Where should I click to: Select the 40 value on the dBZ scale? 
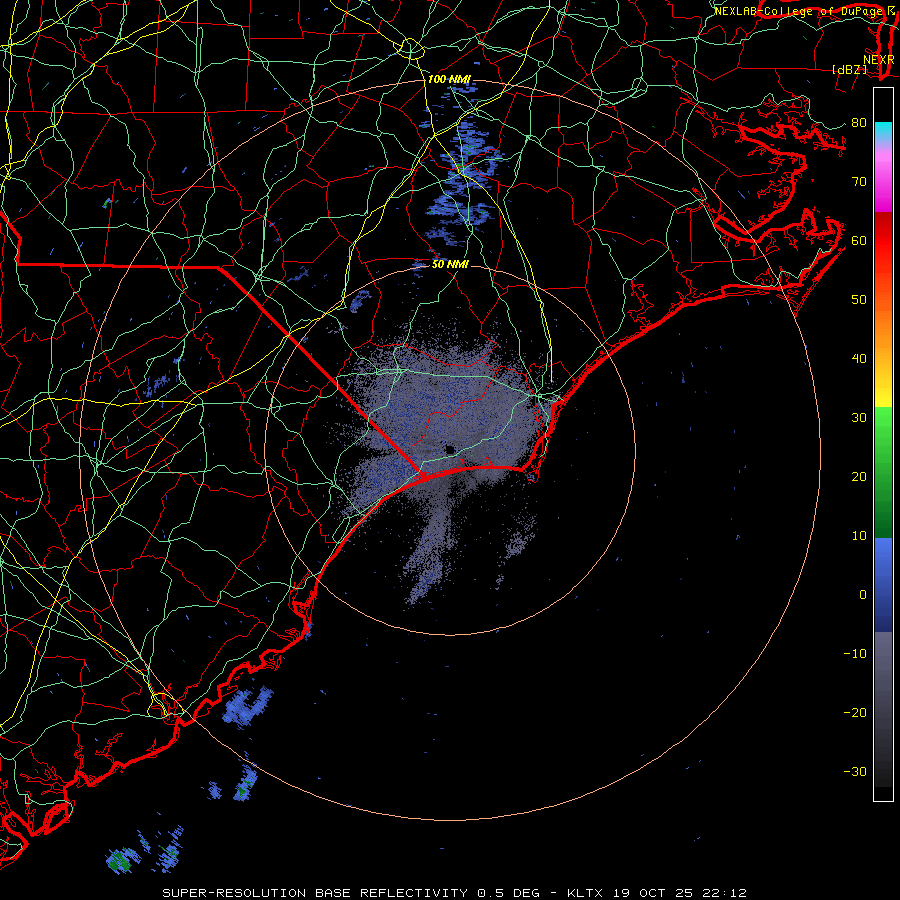[x=859, y=358]
